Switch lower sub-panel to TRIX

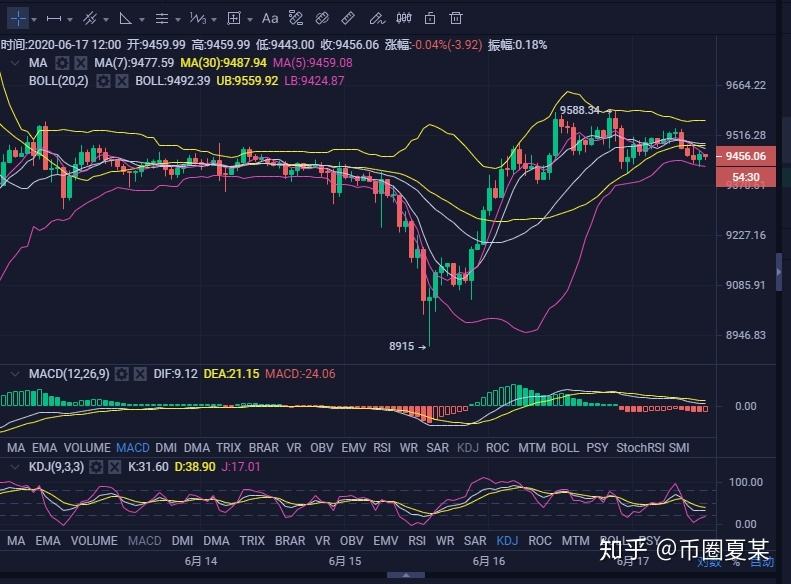tap(252, 541)
